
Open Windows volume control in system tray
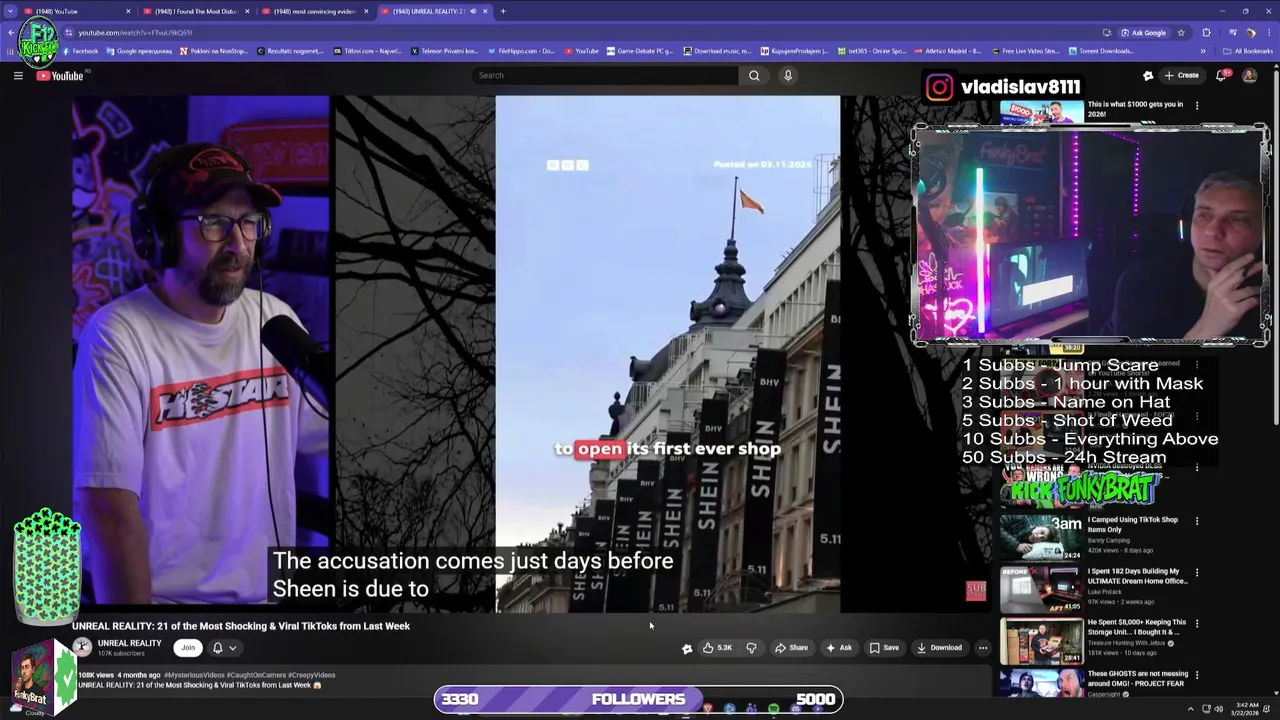tap(1218, 709)
